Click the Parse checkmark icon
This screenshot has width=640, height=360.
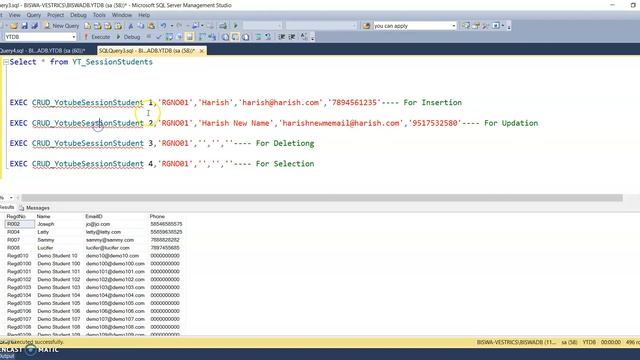159,37
